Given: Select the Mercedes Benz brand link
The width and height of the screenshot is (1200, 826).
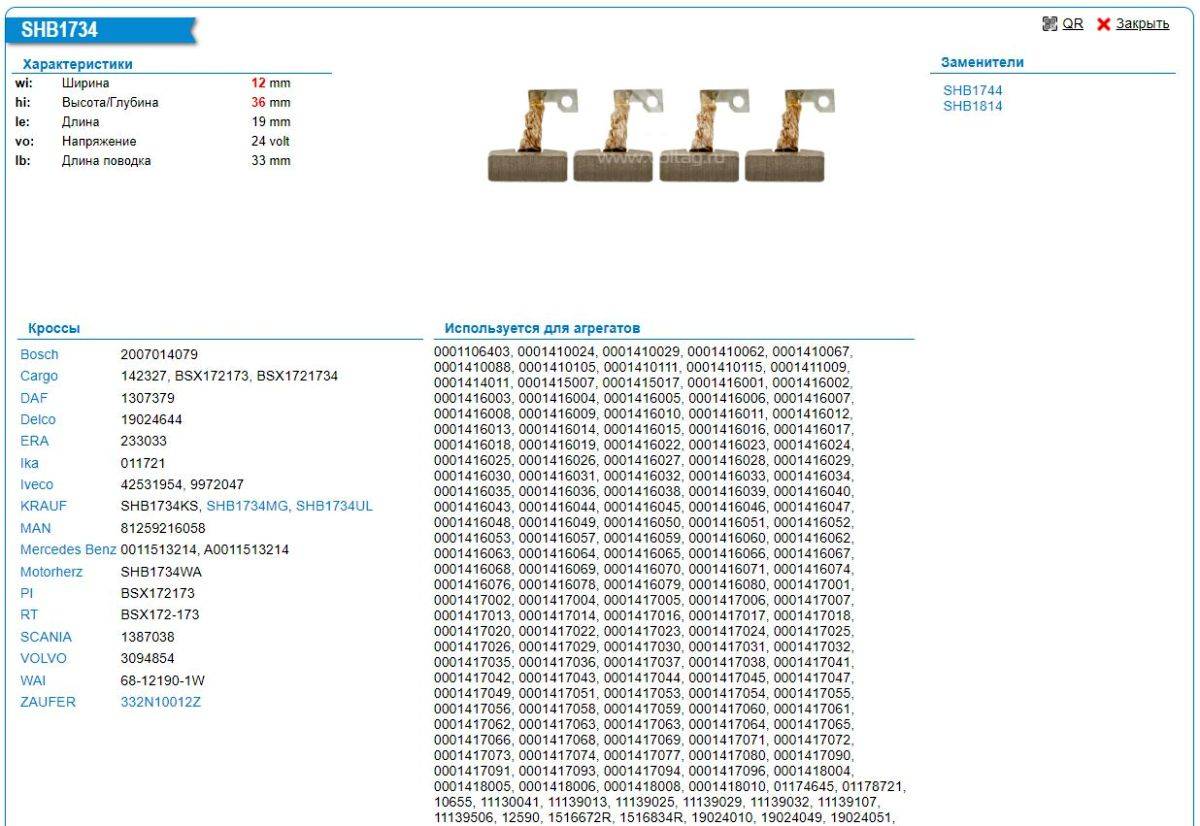Looking at the screenshot, I should tap(68, 550).
